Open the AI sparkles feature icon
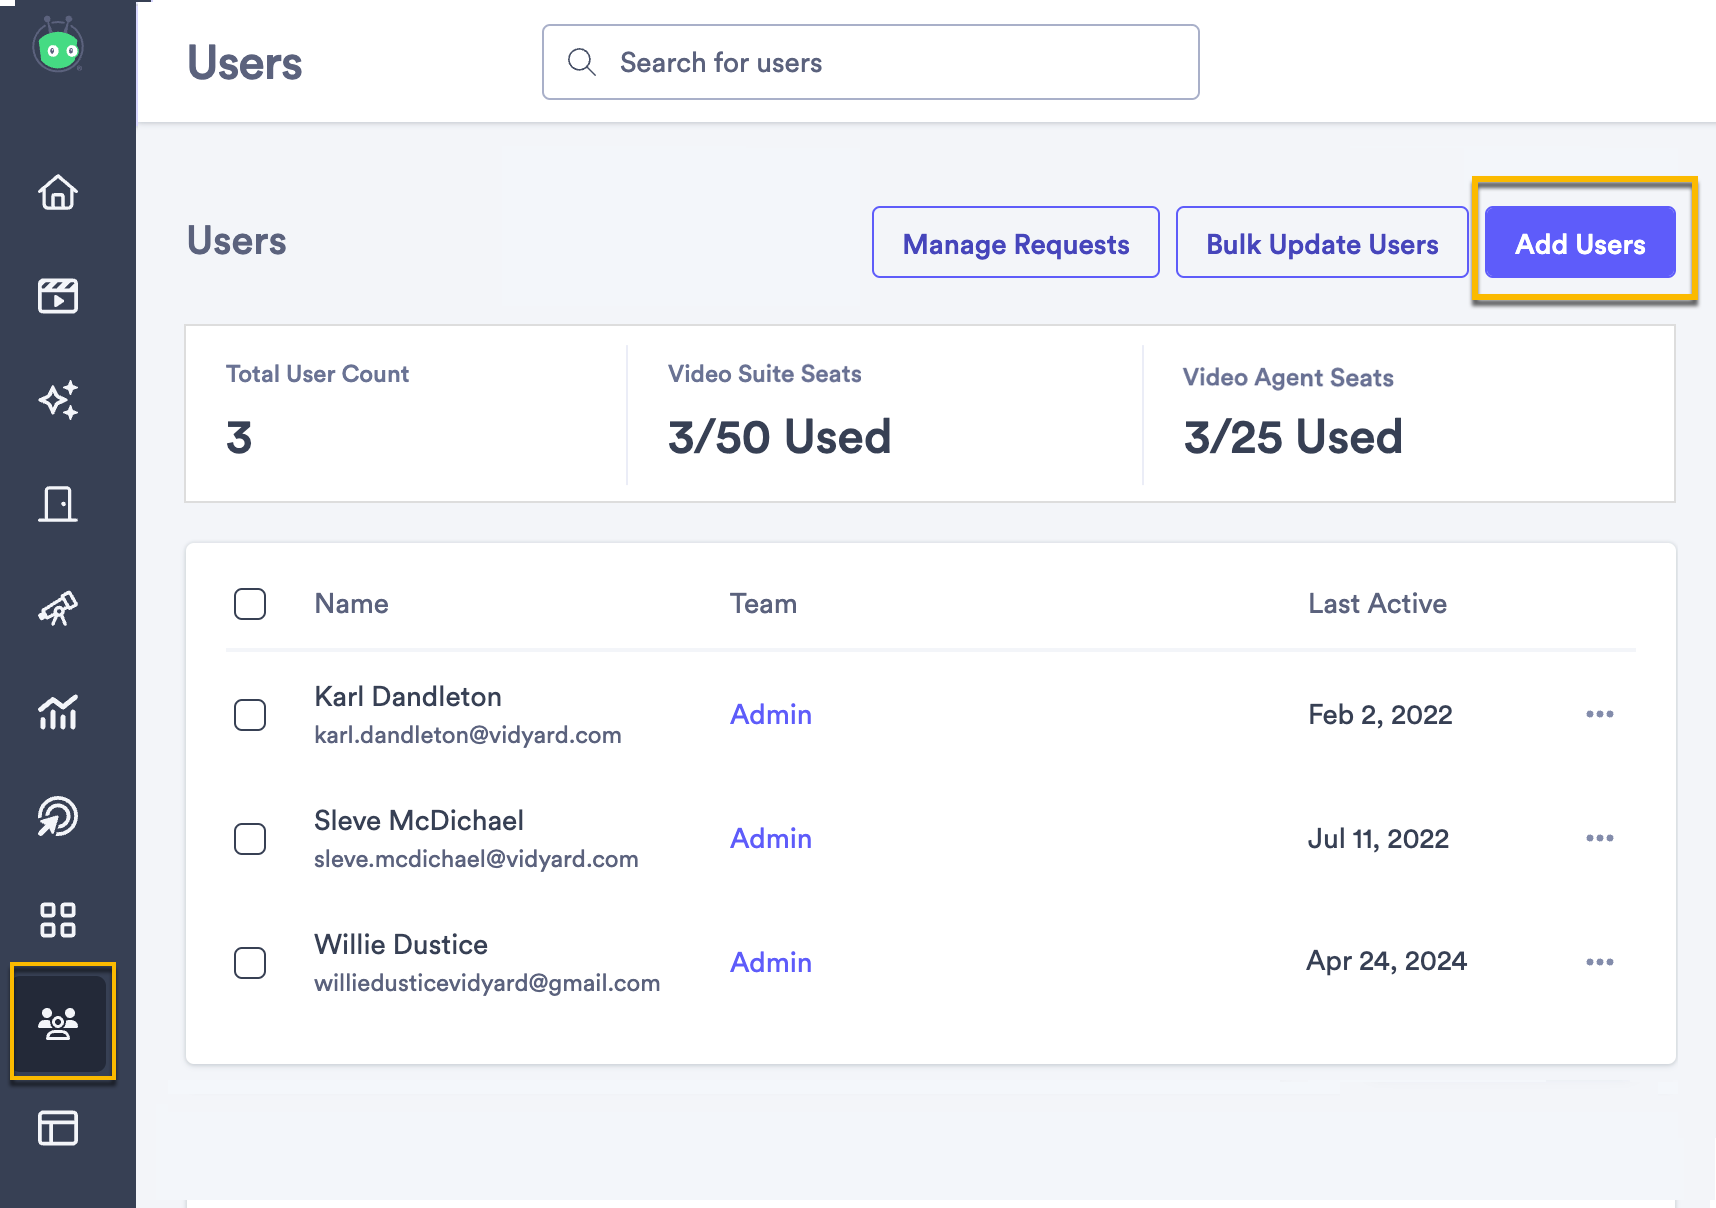 coord(59,400)
